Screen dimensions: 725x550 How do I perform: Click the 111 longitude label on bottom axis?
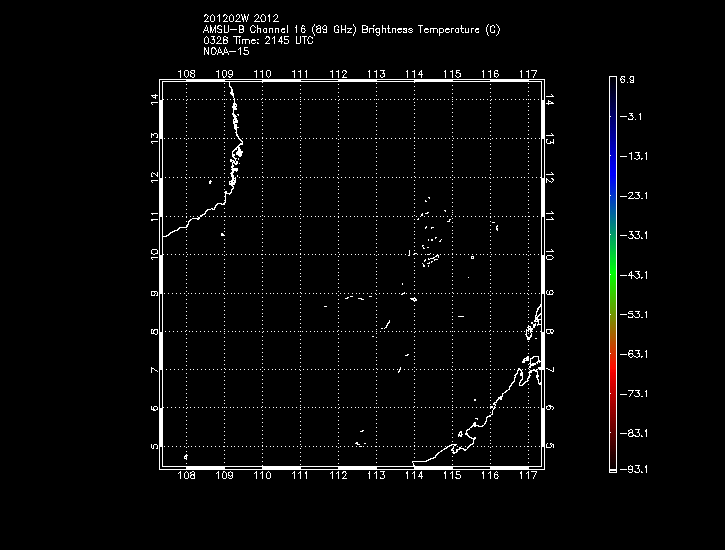(x=300, y=477)
